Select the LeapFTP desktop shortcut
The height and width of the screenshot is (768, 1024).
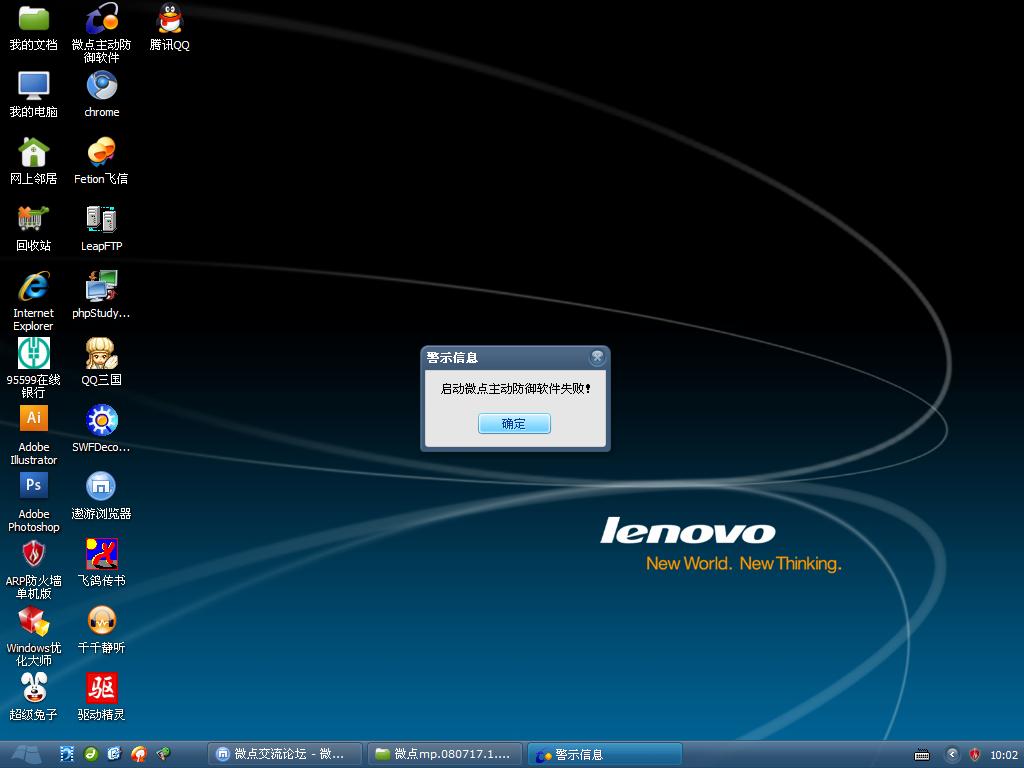pos(101,220)
